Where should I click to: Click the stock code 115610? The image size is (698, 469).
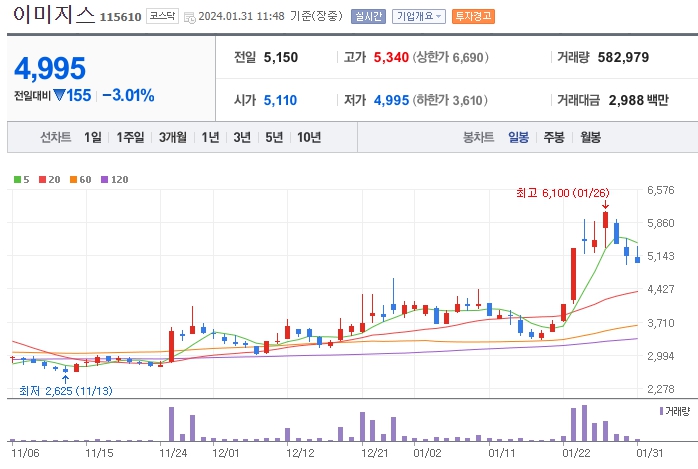coord(121,17)
